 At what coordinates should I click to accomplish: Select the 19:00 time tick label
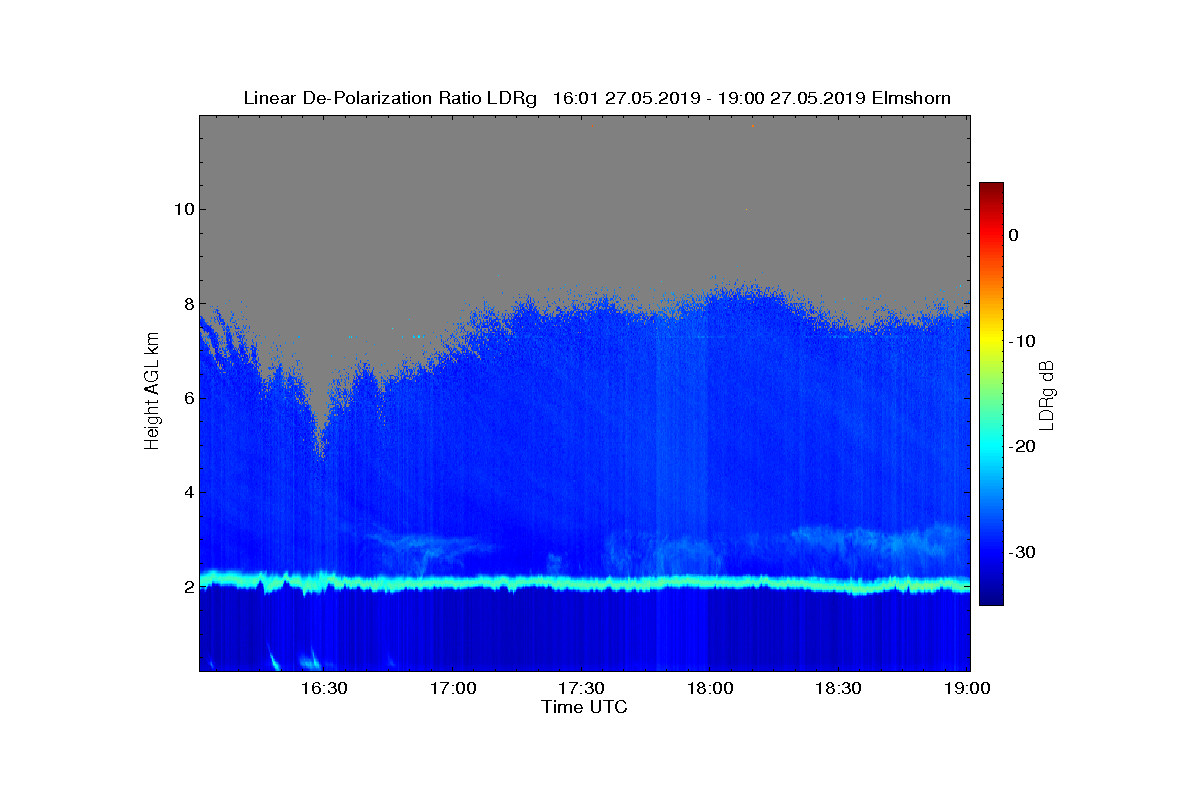(x=967, y=688)
